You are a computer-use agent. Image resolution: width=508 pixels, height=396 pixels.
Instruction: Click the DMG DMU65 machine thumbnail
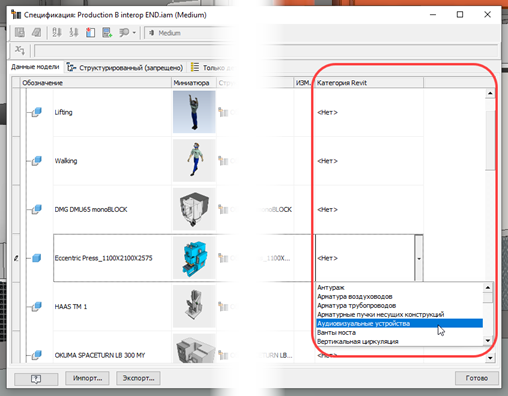coord(194,209)
